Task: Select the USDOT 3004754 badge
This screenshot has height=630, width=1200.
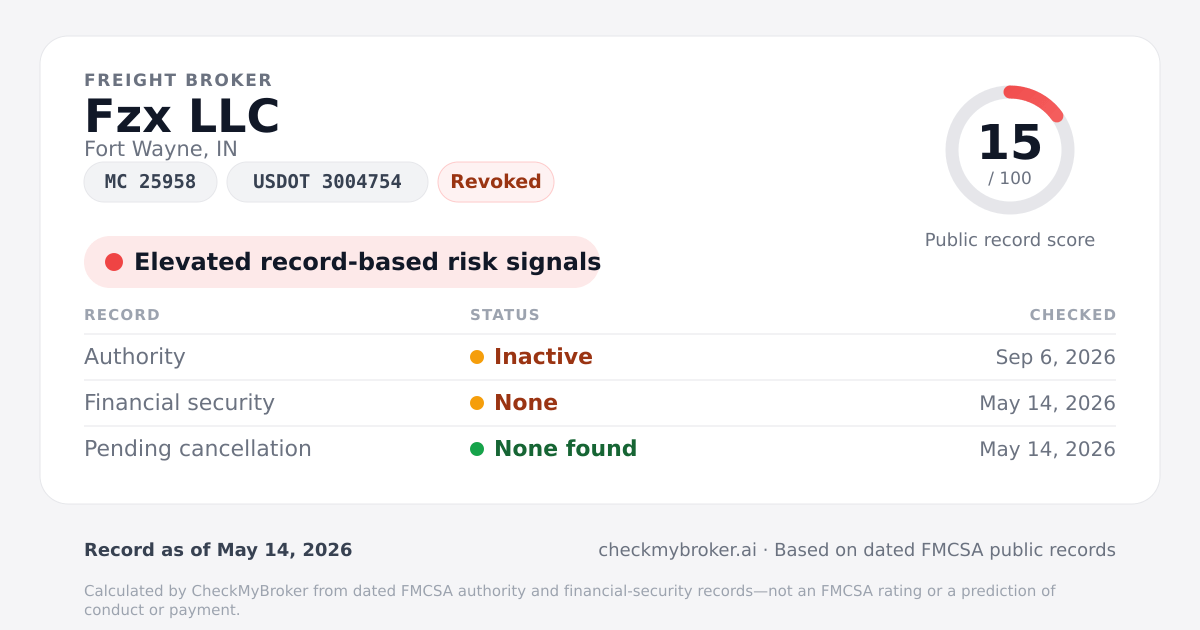Action: tap(327, 182)
